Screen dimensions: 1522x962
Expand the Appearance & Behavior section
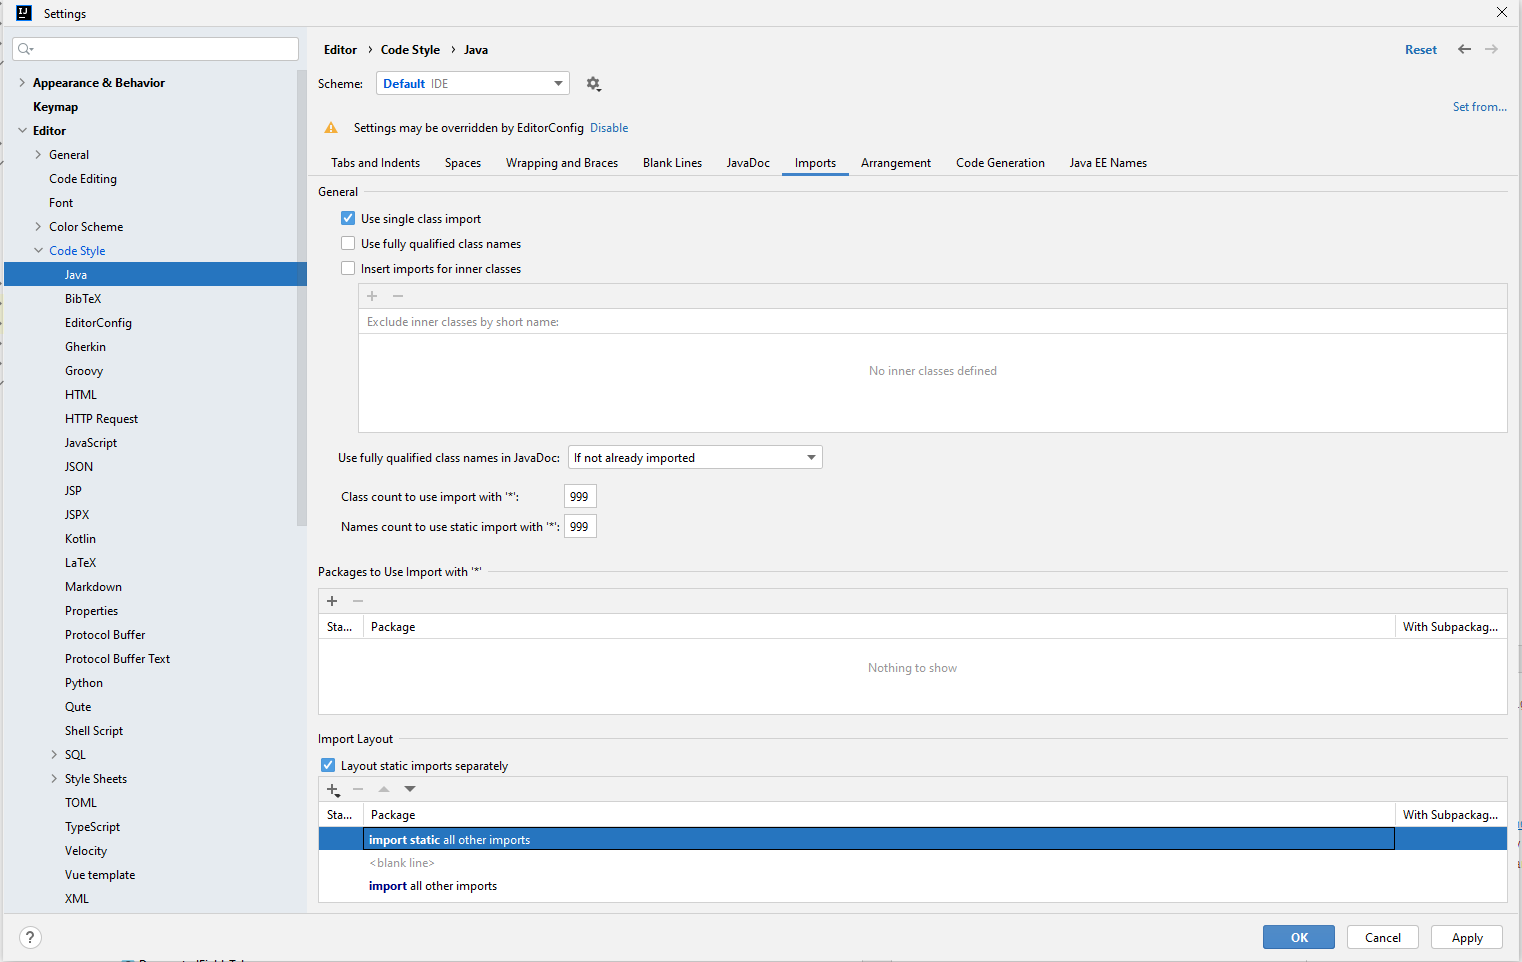[22, 82]
